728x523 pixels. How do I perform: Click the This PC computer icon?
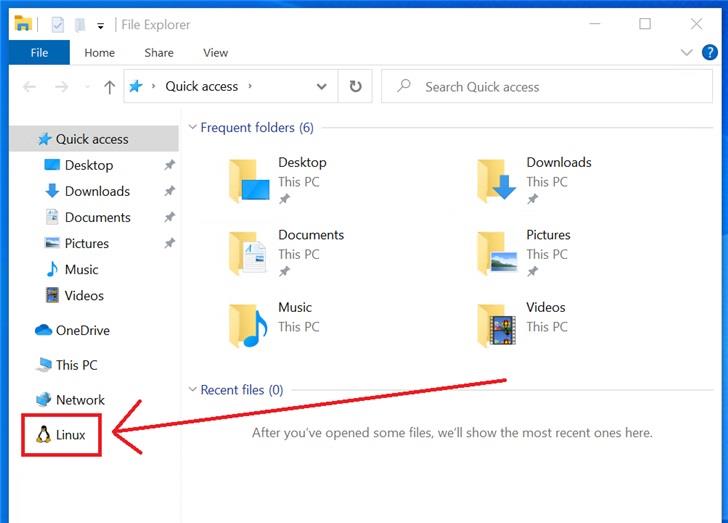tap(44, 365)
